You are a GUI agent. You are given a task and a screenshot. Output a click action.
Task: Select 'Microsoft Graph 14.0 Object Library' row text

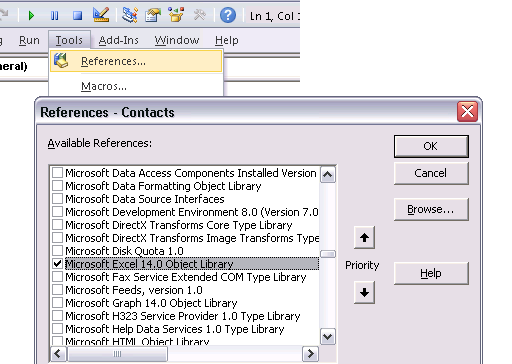click(151, 303)
